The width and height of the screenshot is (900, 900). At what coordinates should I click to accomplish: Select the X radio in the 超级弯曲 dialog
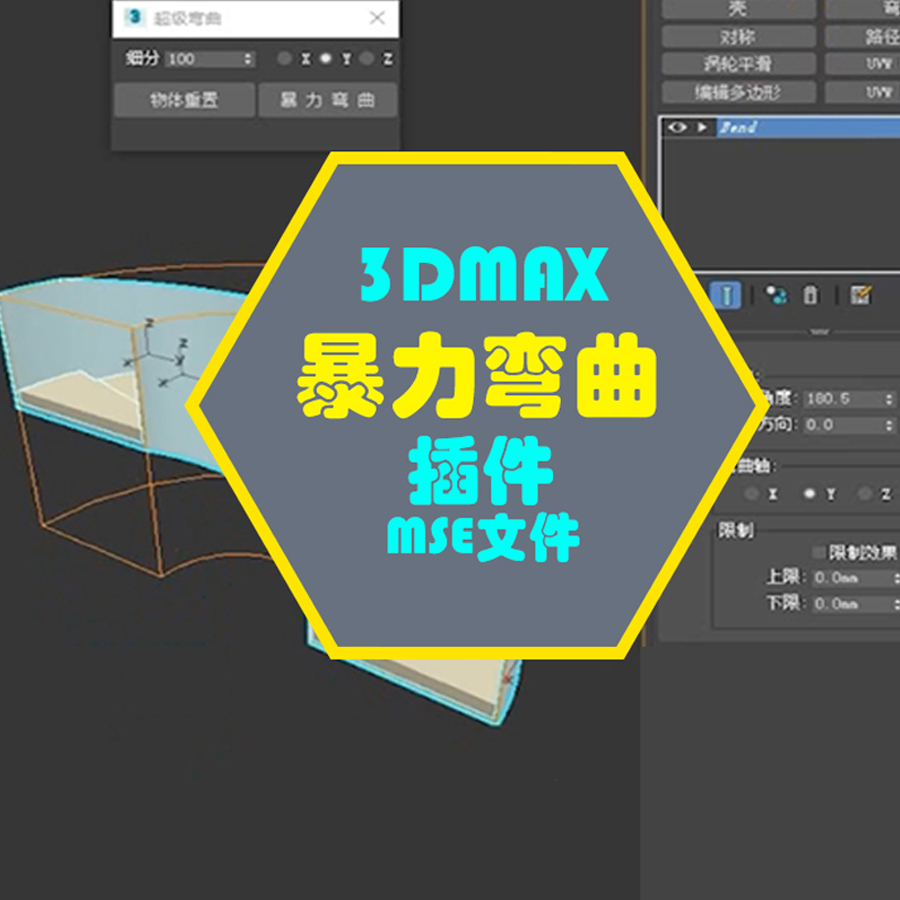285,60
